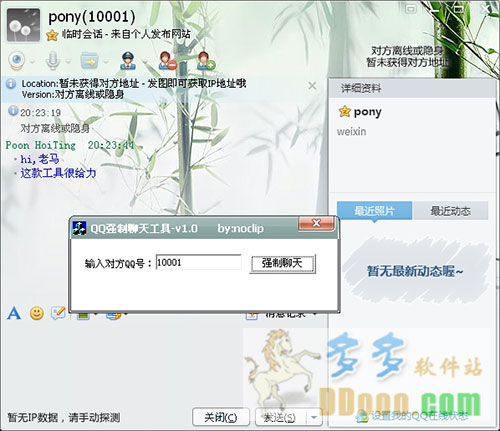Dismiss the Location info notification bar
500x431 pixels.
click(x=312, y=86)
